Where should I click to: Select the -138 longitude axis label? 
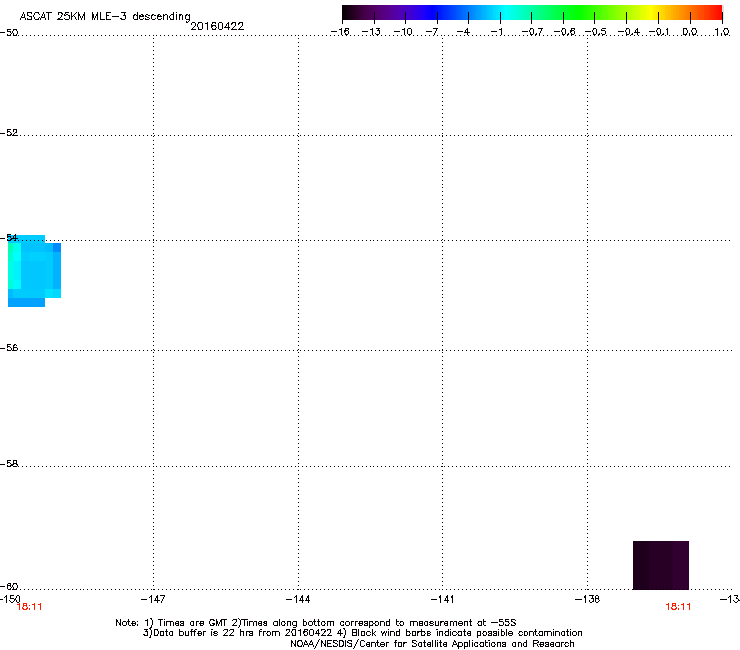point(587,599)
